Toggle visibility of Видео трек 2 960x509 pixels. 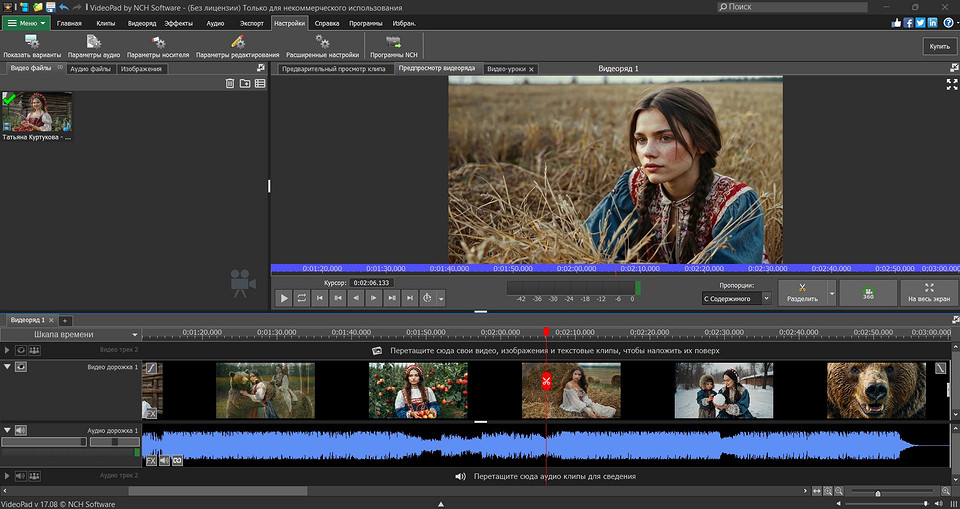click(21, 350)
